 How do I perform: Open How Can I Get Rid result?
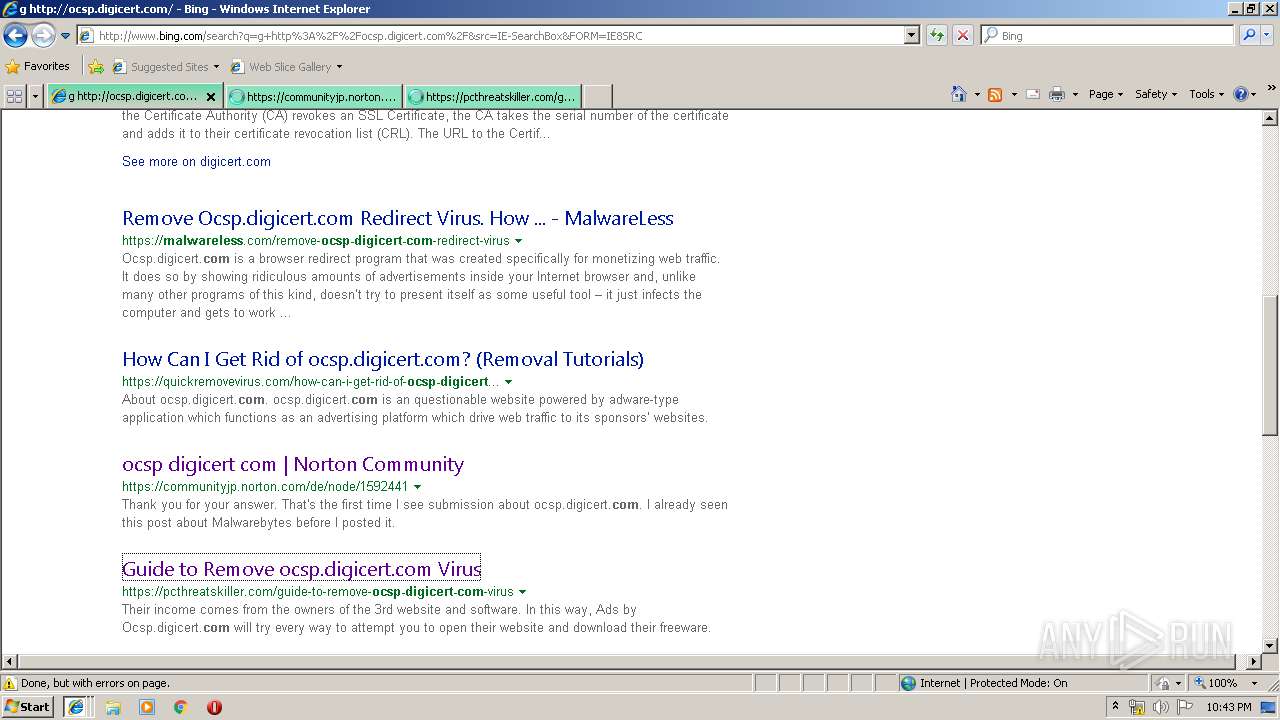pyautogui.click(x=383, y=359)
